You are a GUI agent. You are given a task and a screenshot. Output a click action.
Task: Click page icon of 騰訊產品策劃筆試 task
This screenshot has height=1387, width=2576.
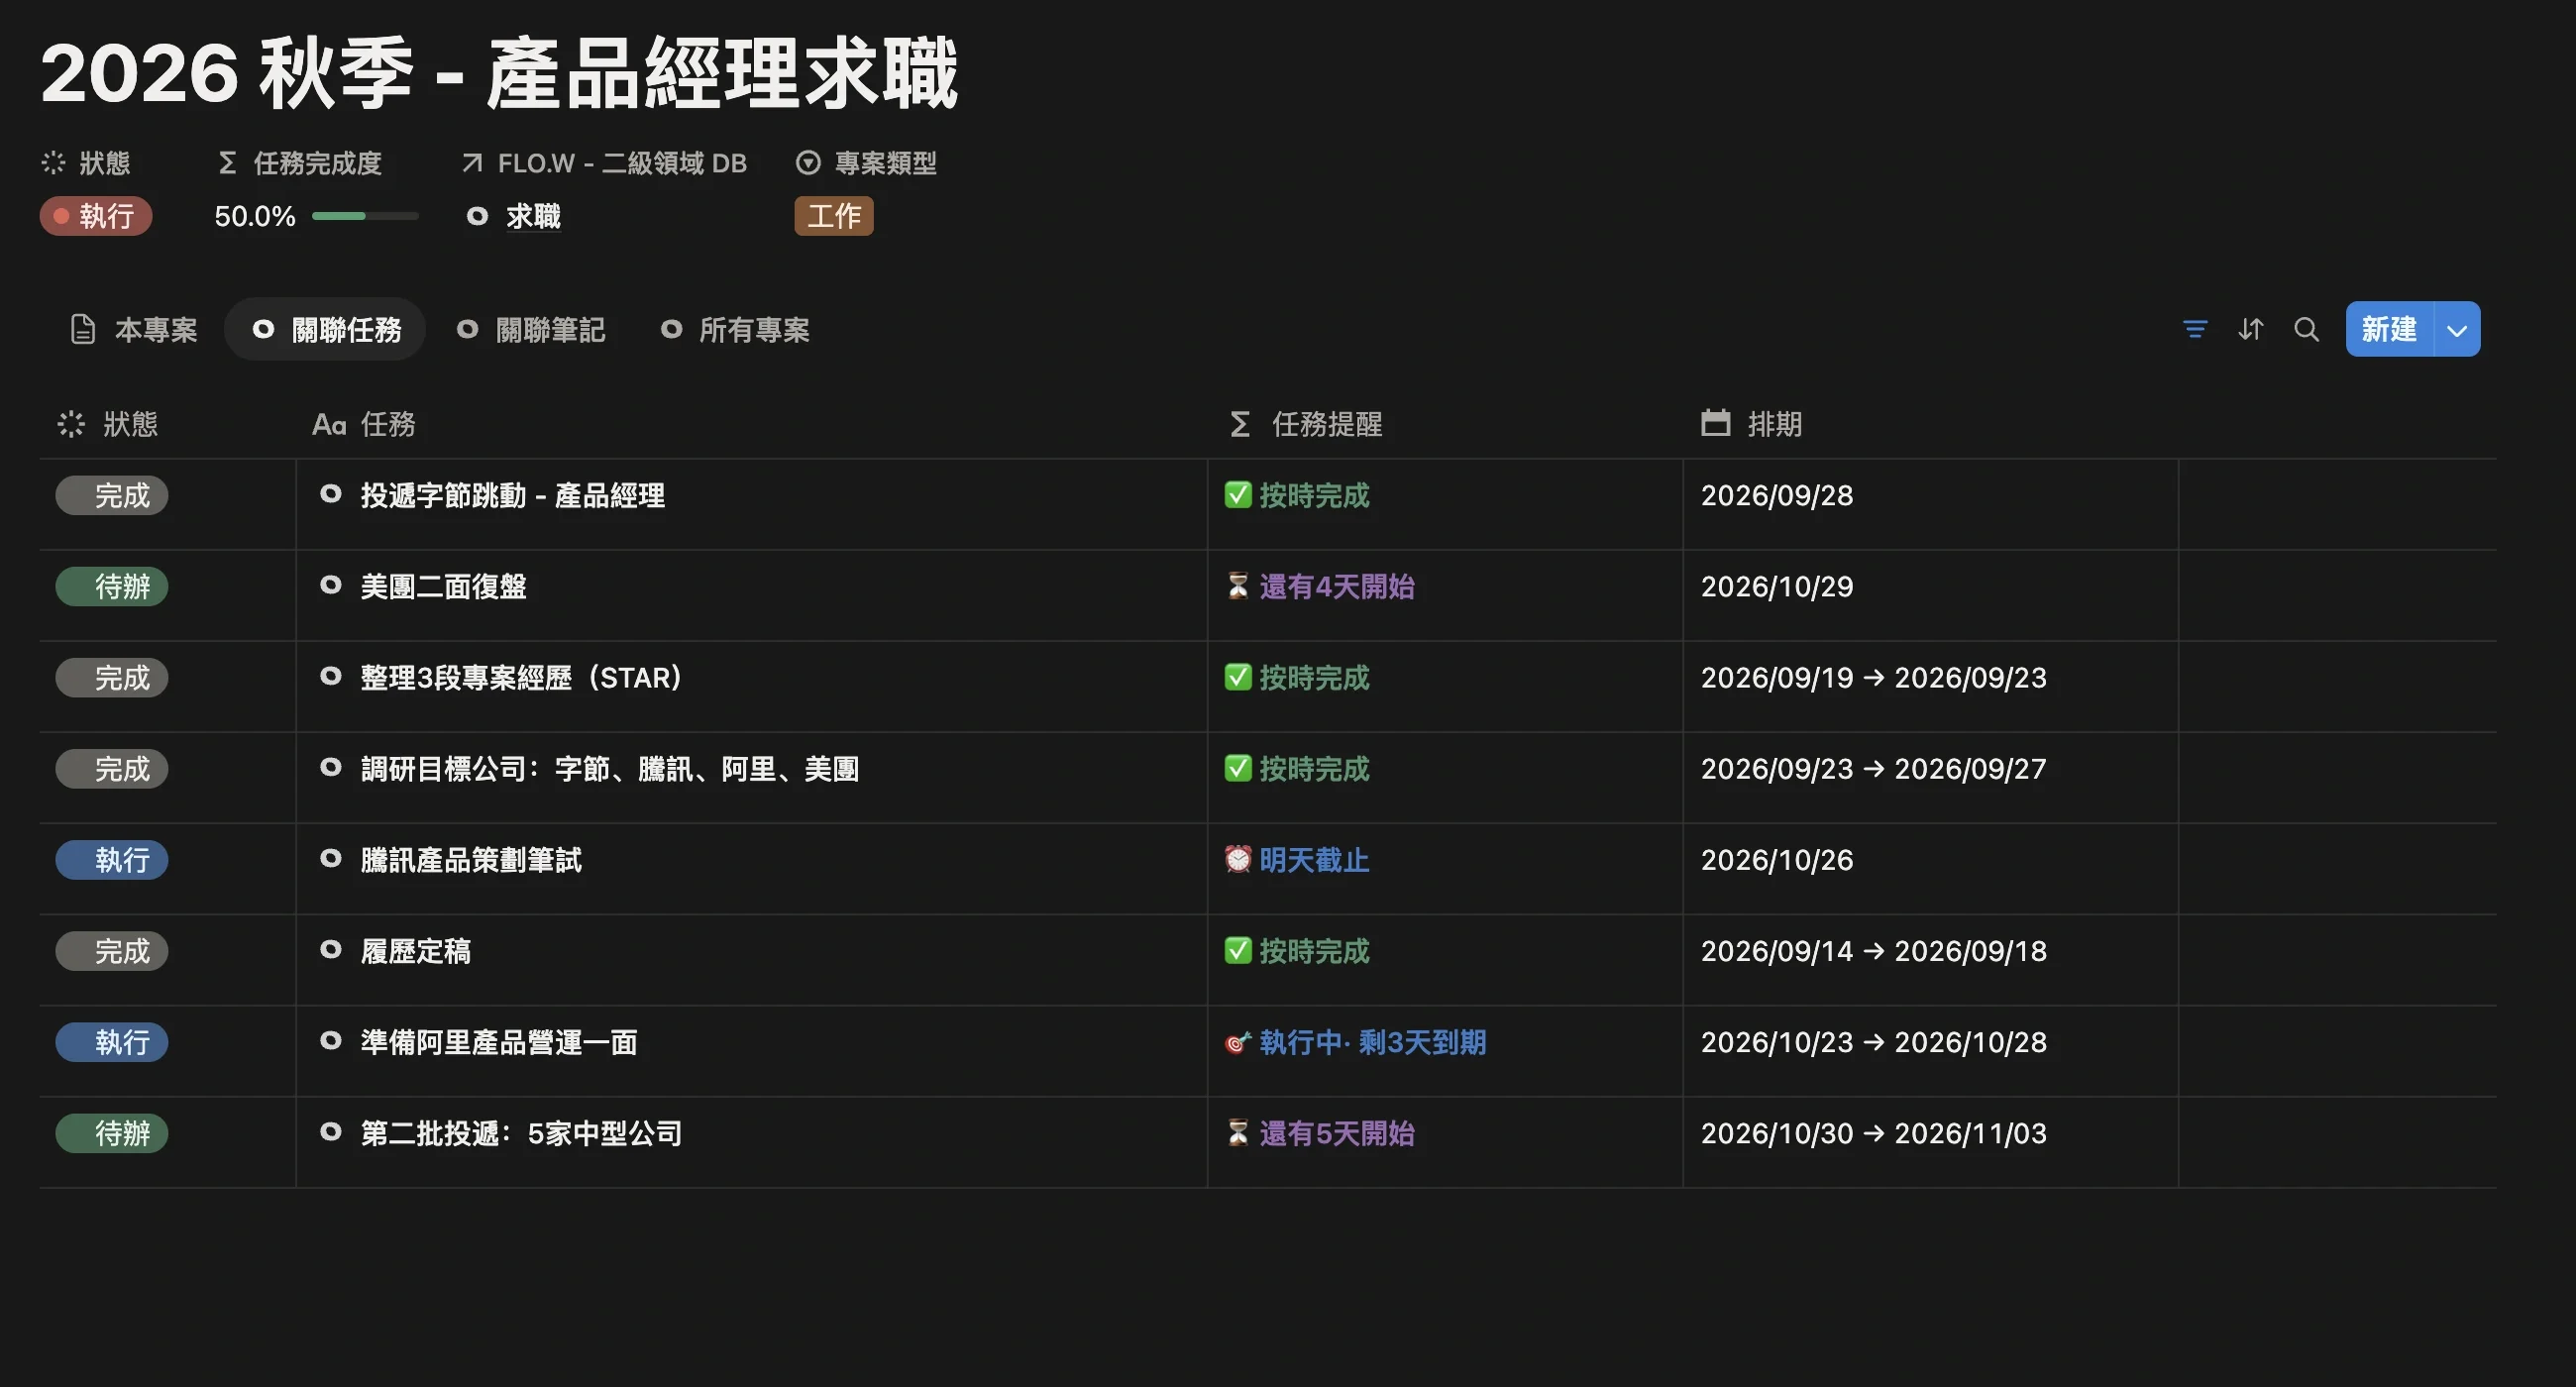[x=331, y=859]
